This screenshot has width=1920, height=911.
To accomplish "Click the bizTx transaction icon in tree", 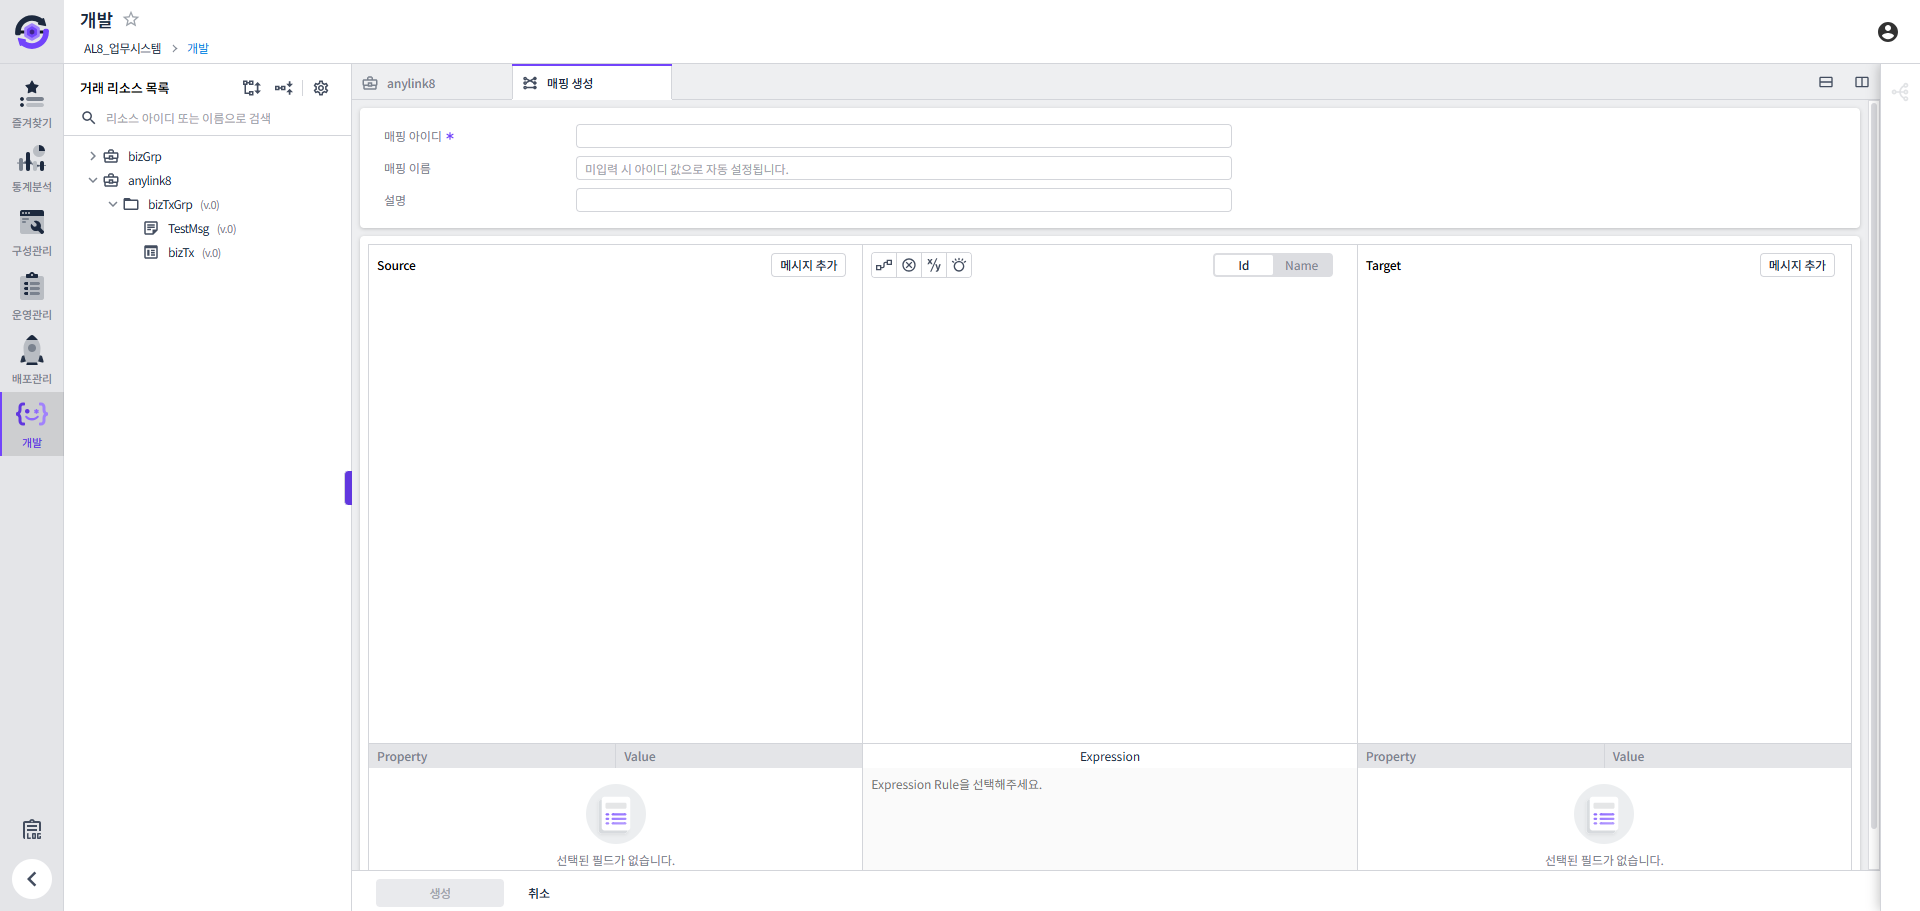I will (151, 253).
